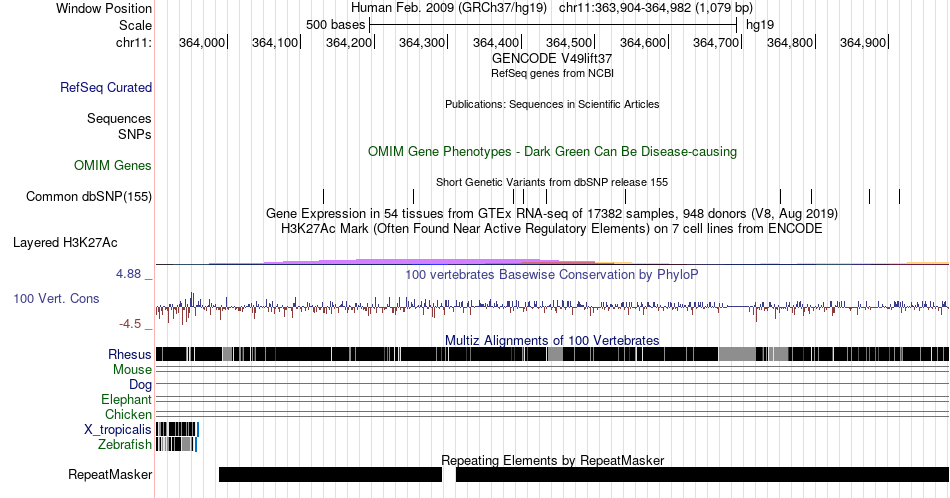
Task: Click Short Genetic Variants from dbSNP title
Action: tap(552, 182)
